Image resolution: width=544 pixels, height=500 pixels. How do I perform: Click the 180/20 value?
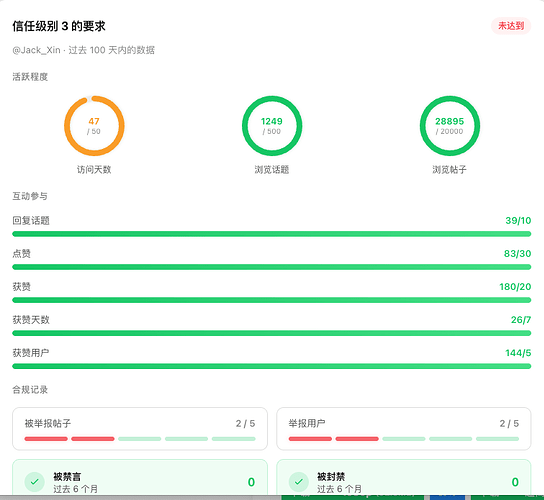pos(515,287)
